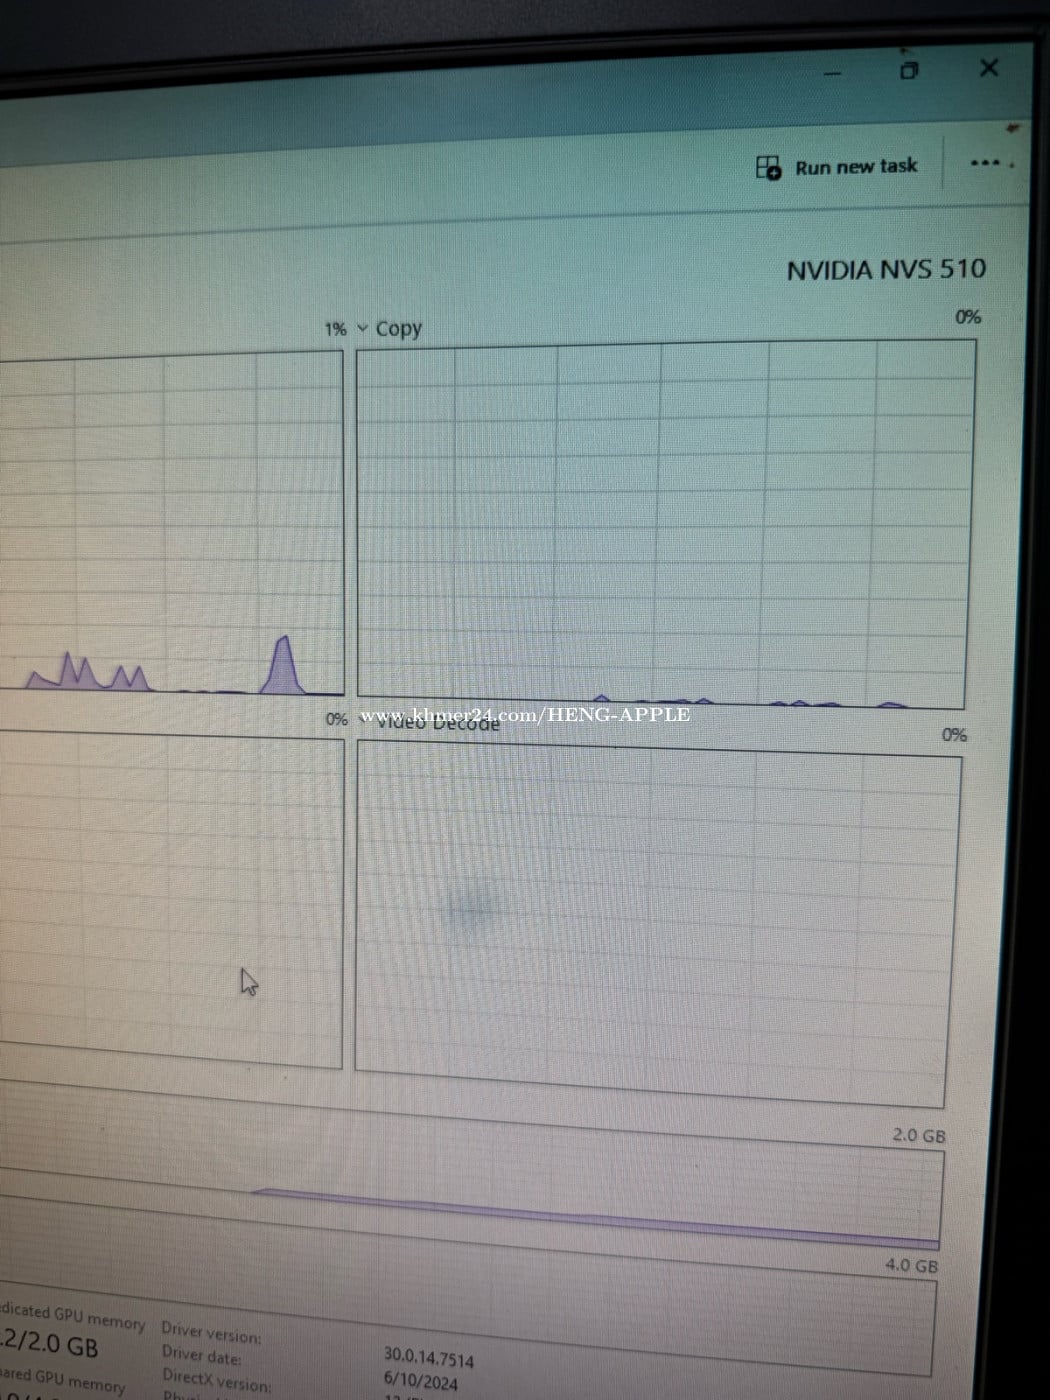Restore down the Task Manager window

click(909, 70)
